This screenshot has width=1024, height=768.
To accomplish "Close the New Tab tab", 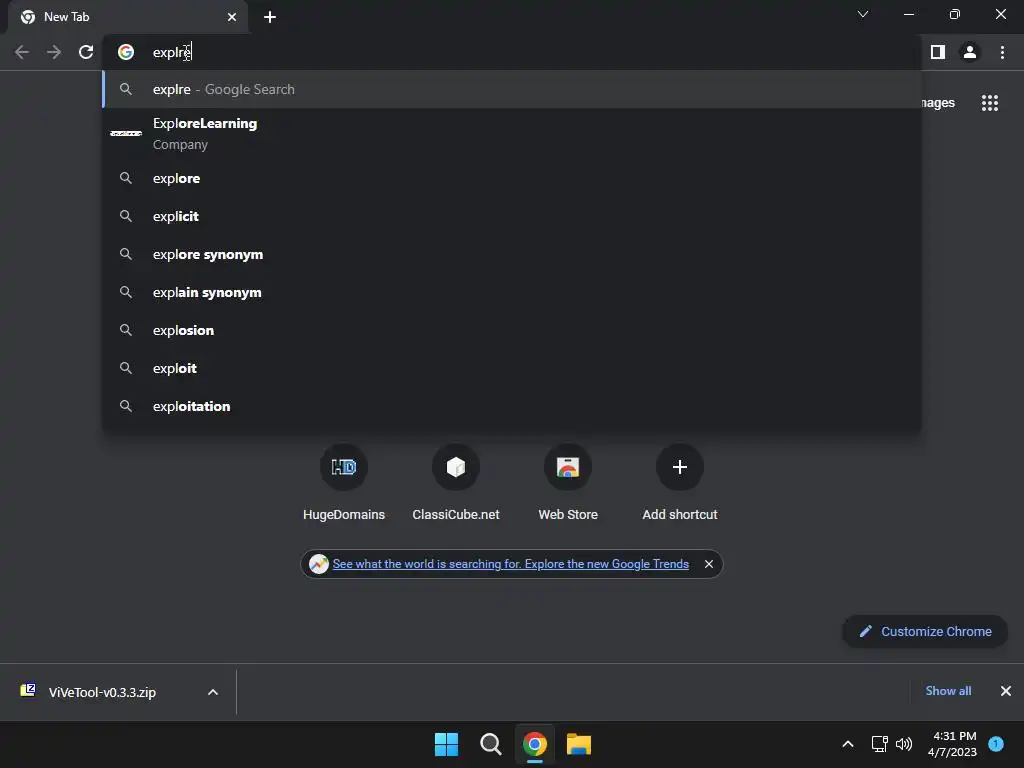I will [232, 17].
